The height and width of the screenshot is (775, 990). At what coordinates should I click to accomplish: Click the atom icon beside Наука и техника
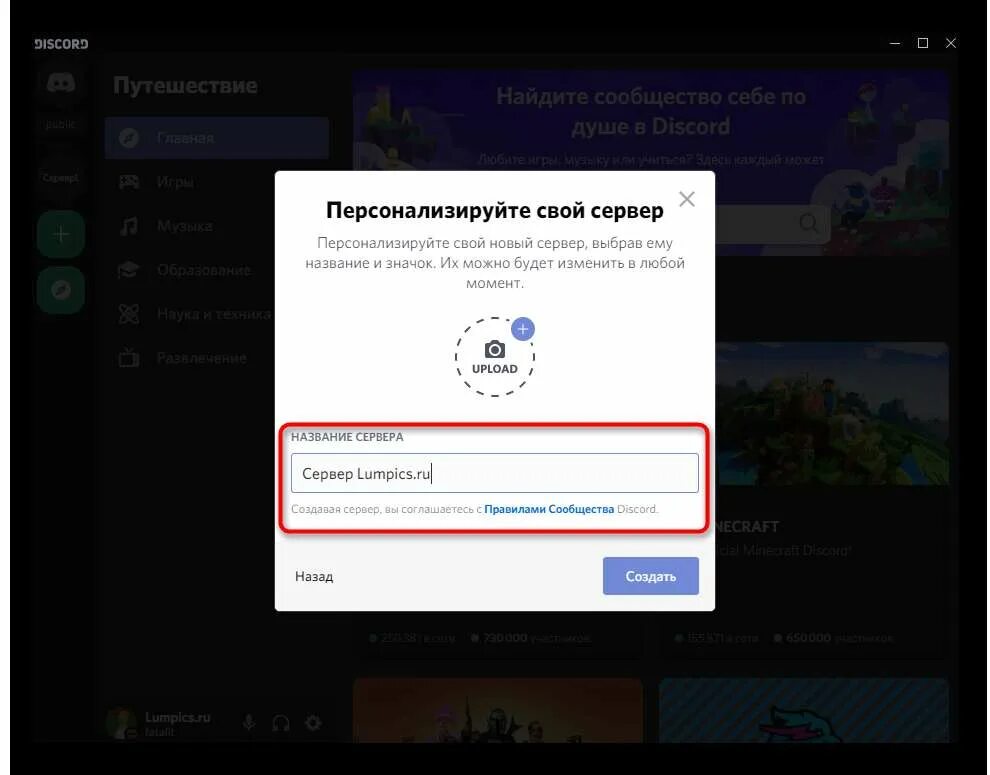pos(129,314)
